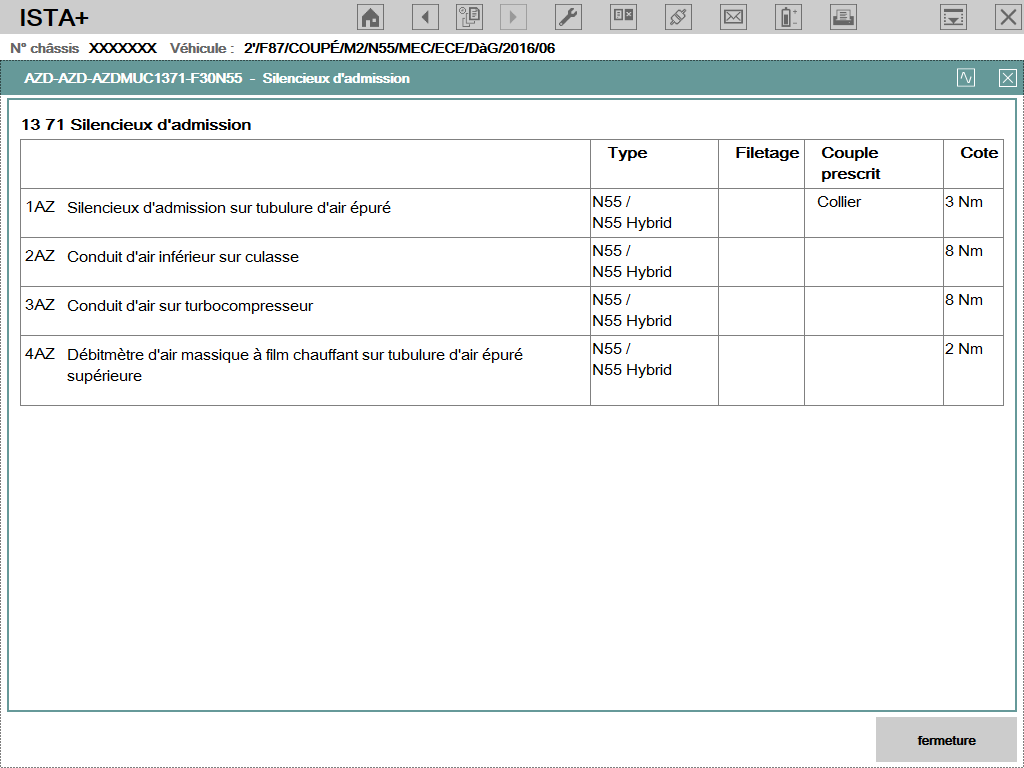
Task: Click the N55 Hybrid type in row 4AZ
Action: pos(632,370)
